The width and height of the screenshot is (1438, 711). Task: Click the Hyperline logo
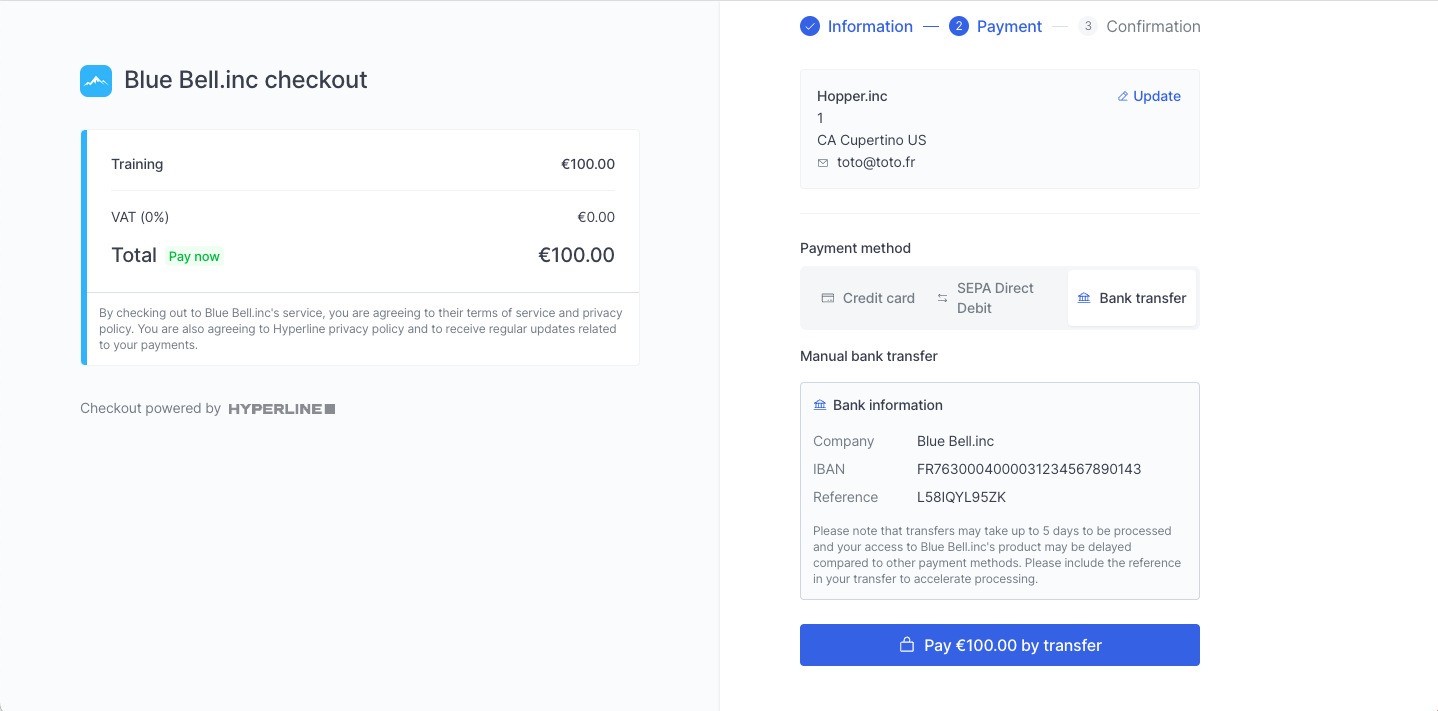pyautogui.click(x=282, y=409)
